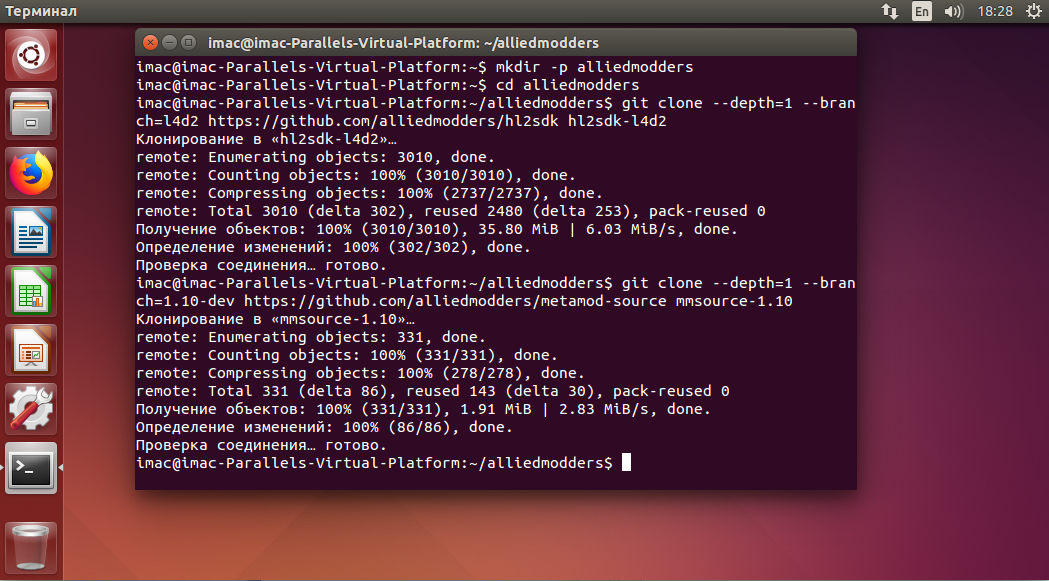Click the Terminal icon in launcher
Image resolution: width=1049 pixels, height=581 pixels.
tap(31, 468)
